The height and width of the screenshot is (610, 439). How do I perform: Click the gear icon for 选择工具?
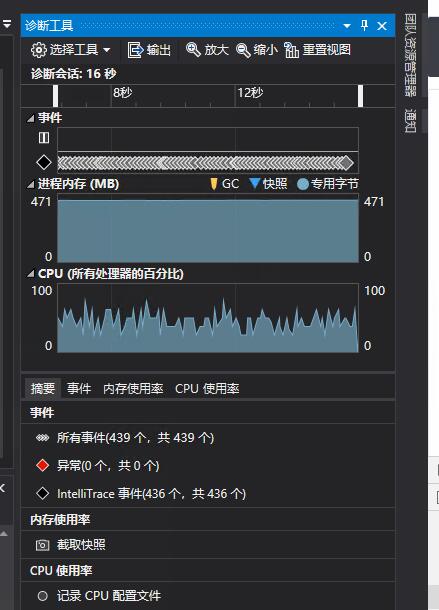[x=39, y=50]
